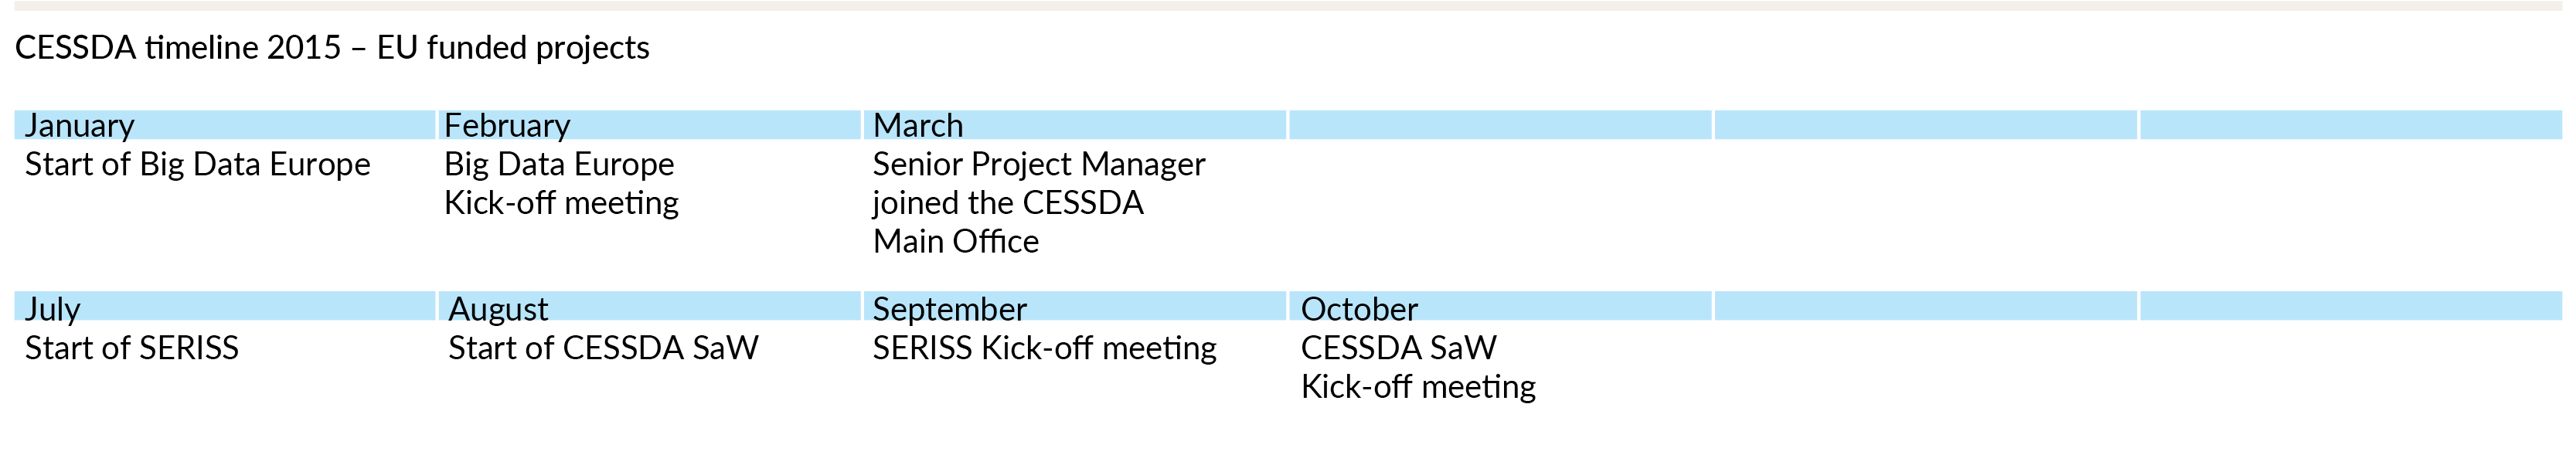
Task: Click last empty header in top row
Action: click(x=2351, y=126)
